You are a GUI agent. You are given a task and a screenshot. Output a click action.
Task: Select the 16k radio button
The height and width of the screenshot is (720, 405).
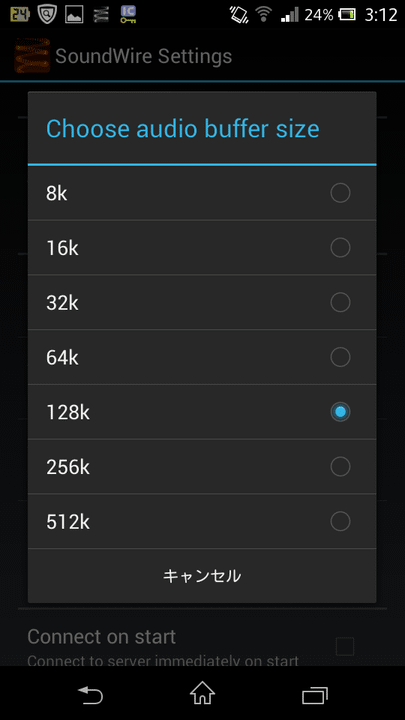(340, 248)
